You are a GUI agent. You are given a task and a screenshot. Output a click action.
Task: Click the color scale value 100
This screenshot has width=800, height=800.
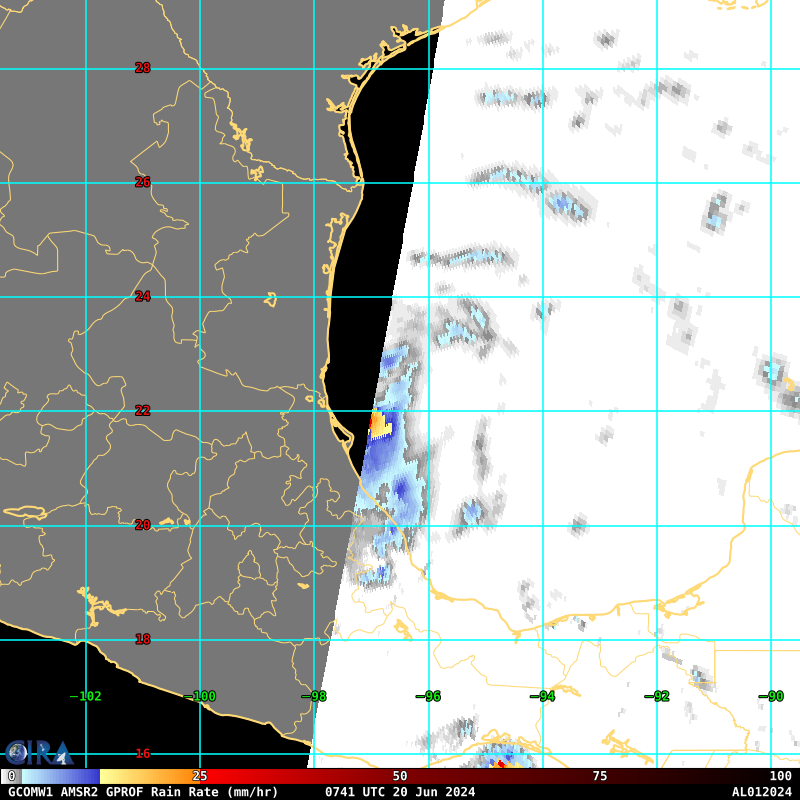point(781,777)
